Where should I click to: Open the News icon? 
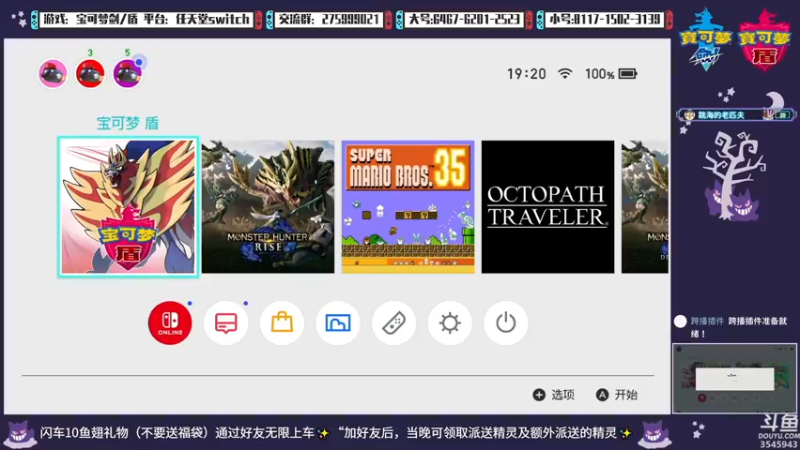pos(226,323)
